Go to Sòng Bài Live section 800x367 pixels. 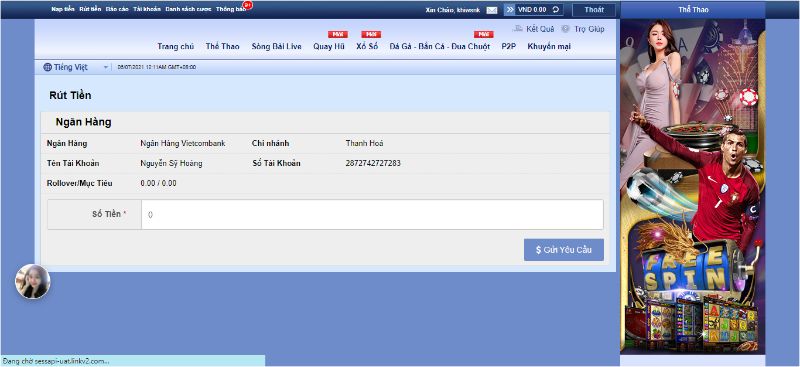click(x=276, y=46)
